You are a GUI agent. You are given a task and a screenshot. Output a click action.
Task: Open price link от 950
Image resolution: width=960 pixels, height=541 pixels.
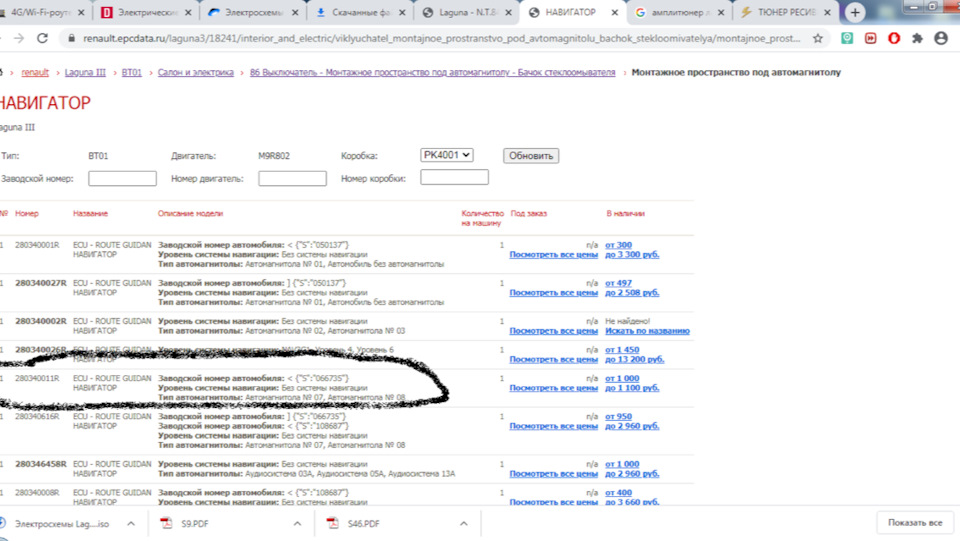coord(618,416)
